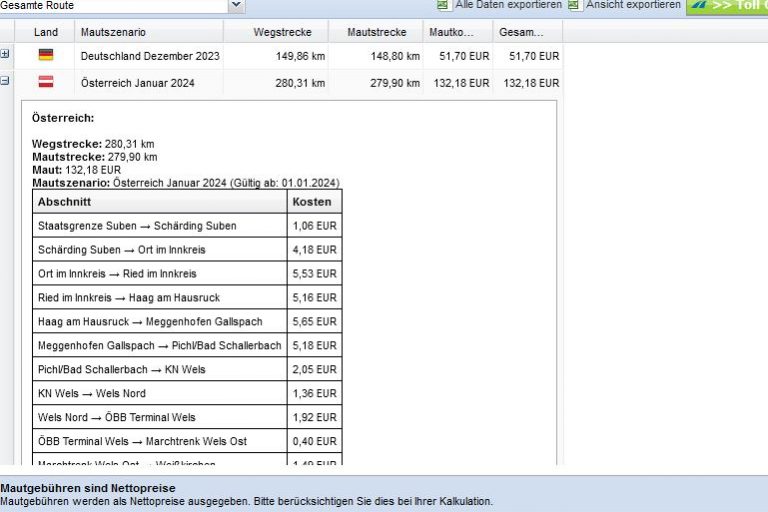Click the Ansicht exportieren link
The width and height of the screenshot is (768, 512).
click(632, 5)
